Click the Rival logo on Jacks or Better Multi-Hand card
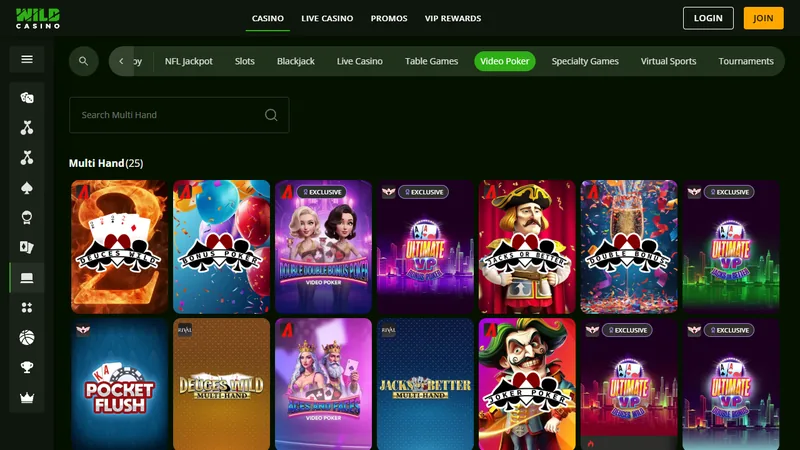The height and width of the screenshot is (450, 800). (x=388, y=330)
